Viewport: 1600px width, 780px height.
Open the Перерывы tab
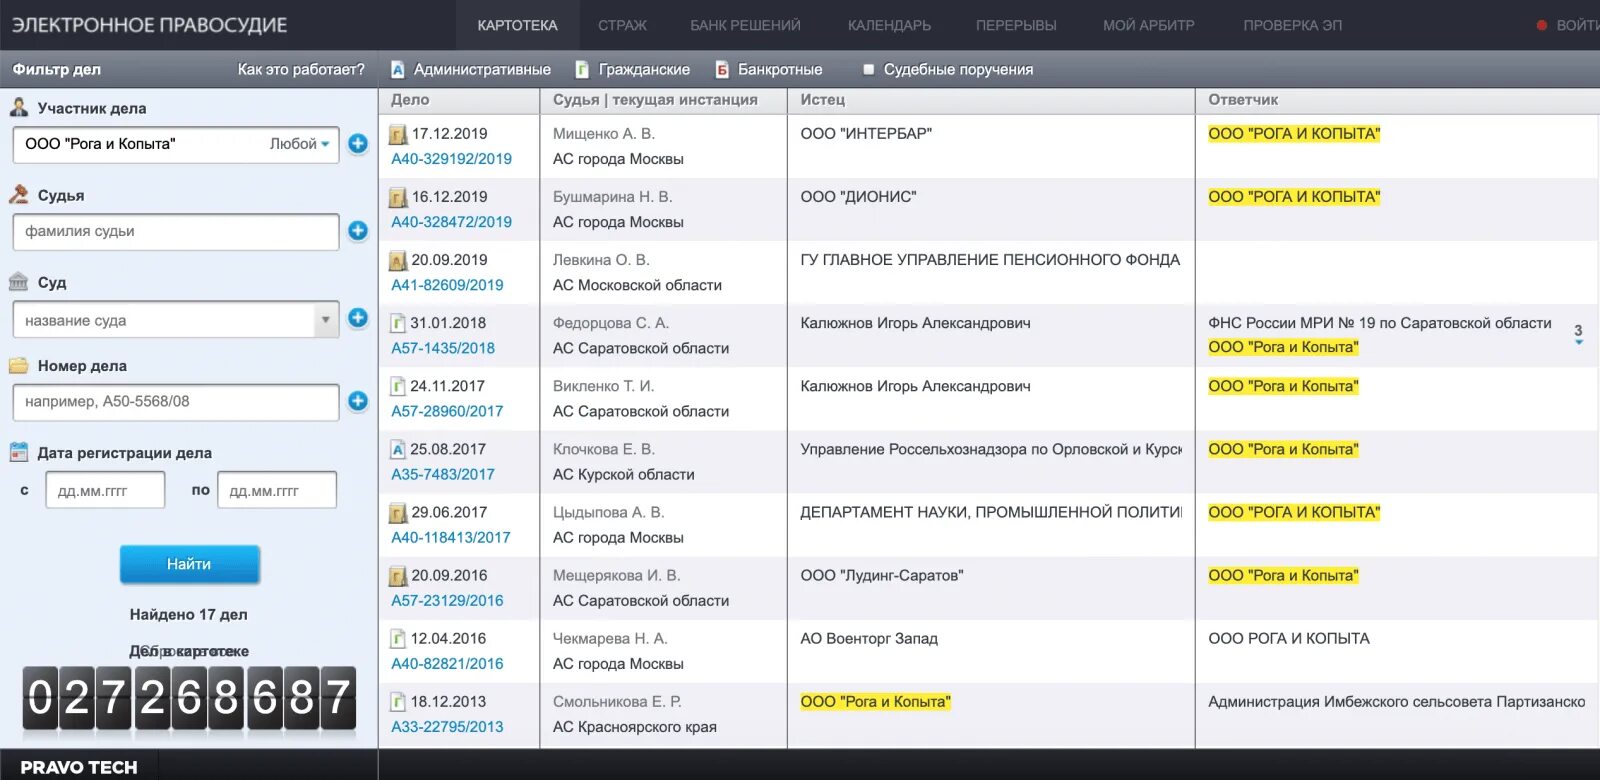1016,25
